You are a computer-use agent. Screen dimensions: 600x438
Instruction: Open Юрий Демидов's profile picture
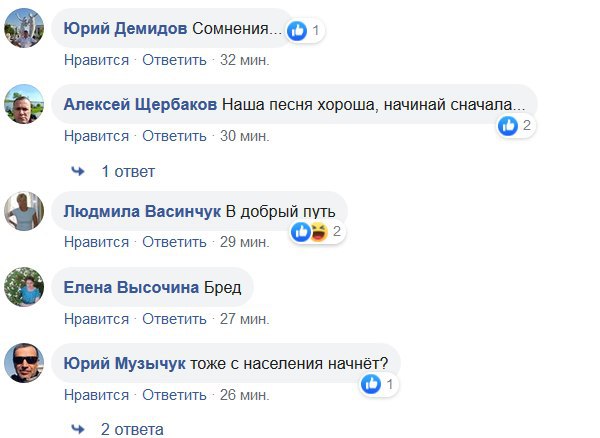click(22, 29)
